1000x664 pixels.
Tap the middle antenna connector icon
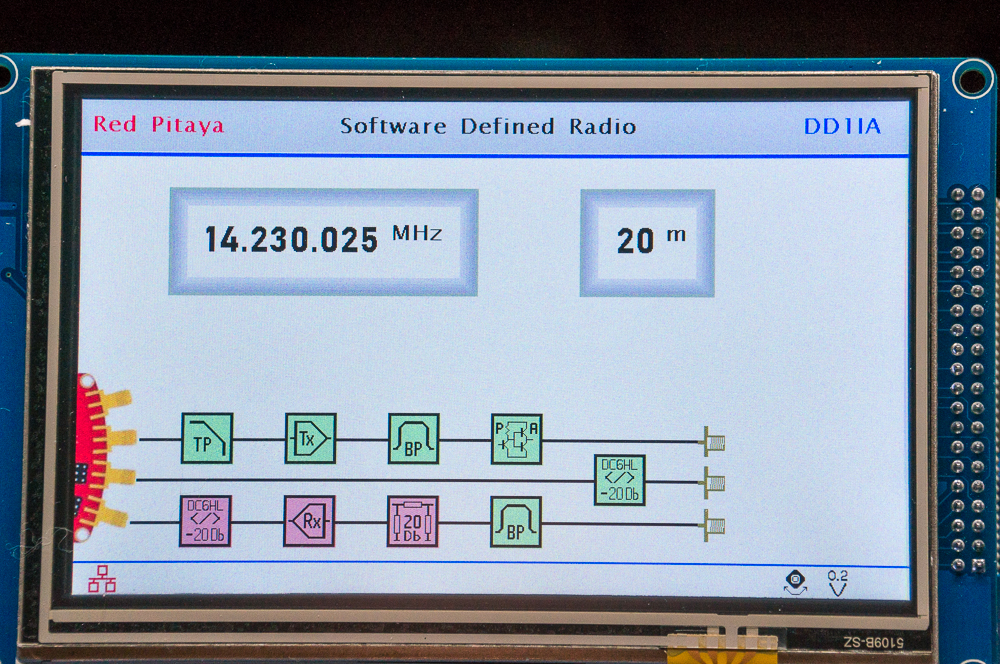coord(714,483)
